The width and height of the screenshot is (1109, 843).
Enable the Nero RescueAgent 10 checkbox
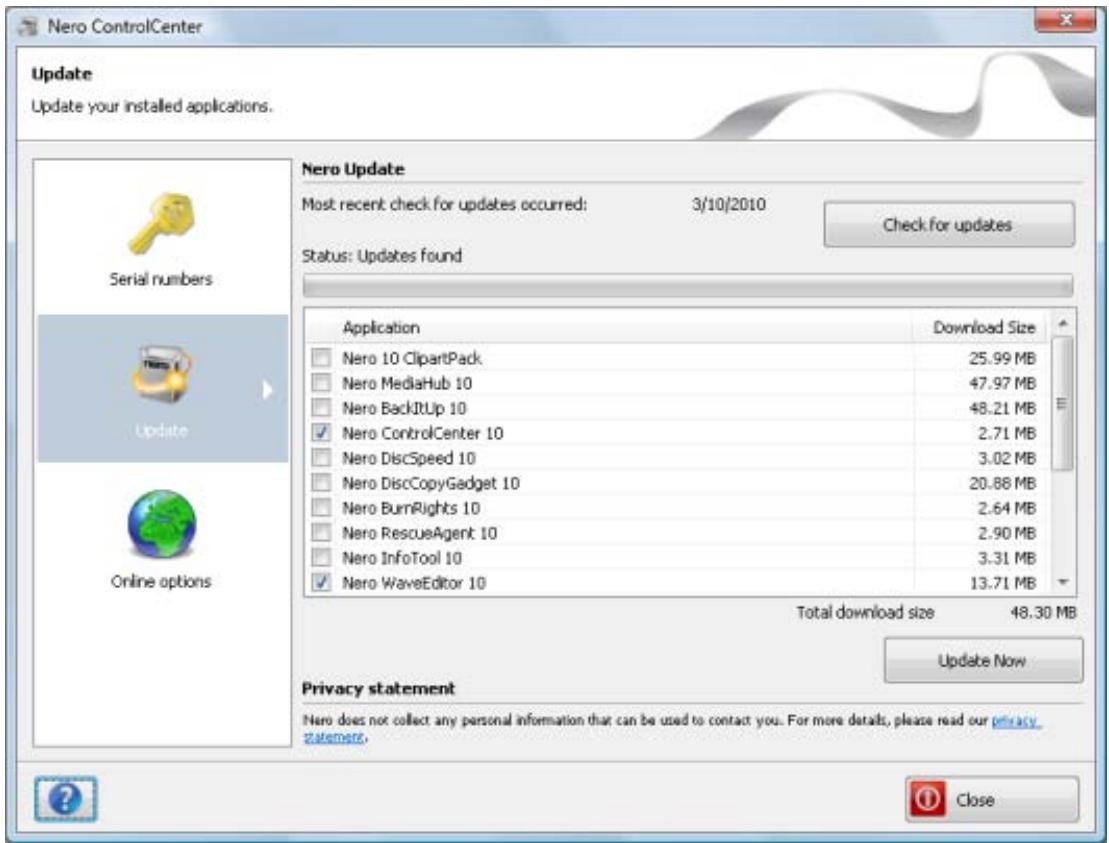[321, 532]
